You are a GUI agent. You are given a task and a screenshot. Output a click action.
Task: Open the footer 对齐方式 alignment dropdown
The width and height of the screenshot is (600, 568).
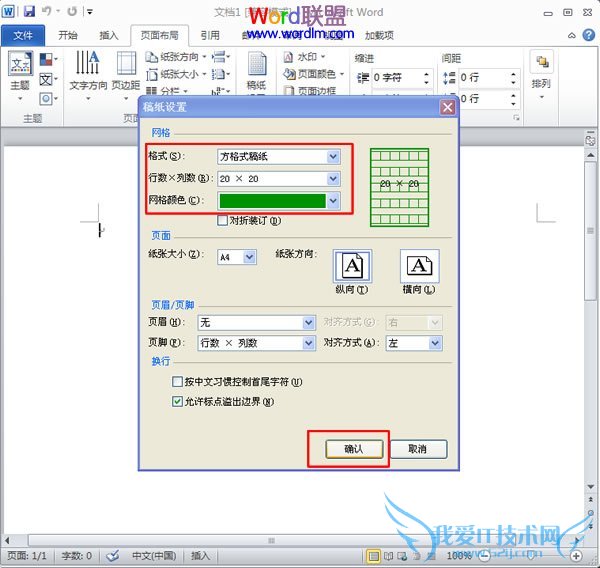click(x=435, y=343)
